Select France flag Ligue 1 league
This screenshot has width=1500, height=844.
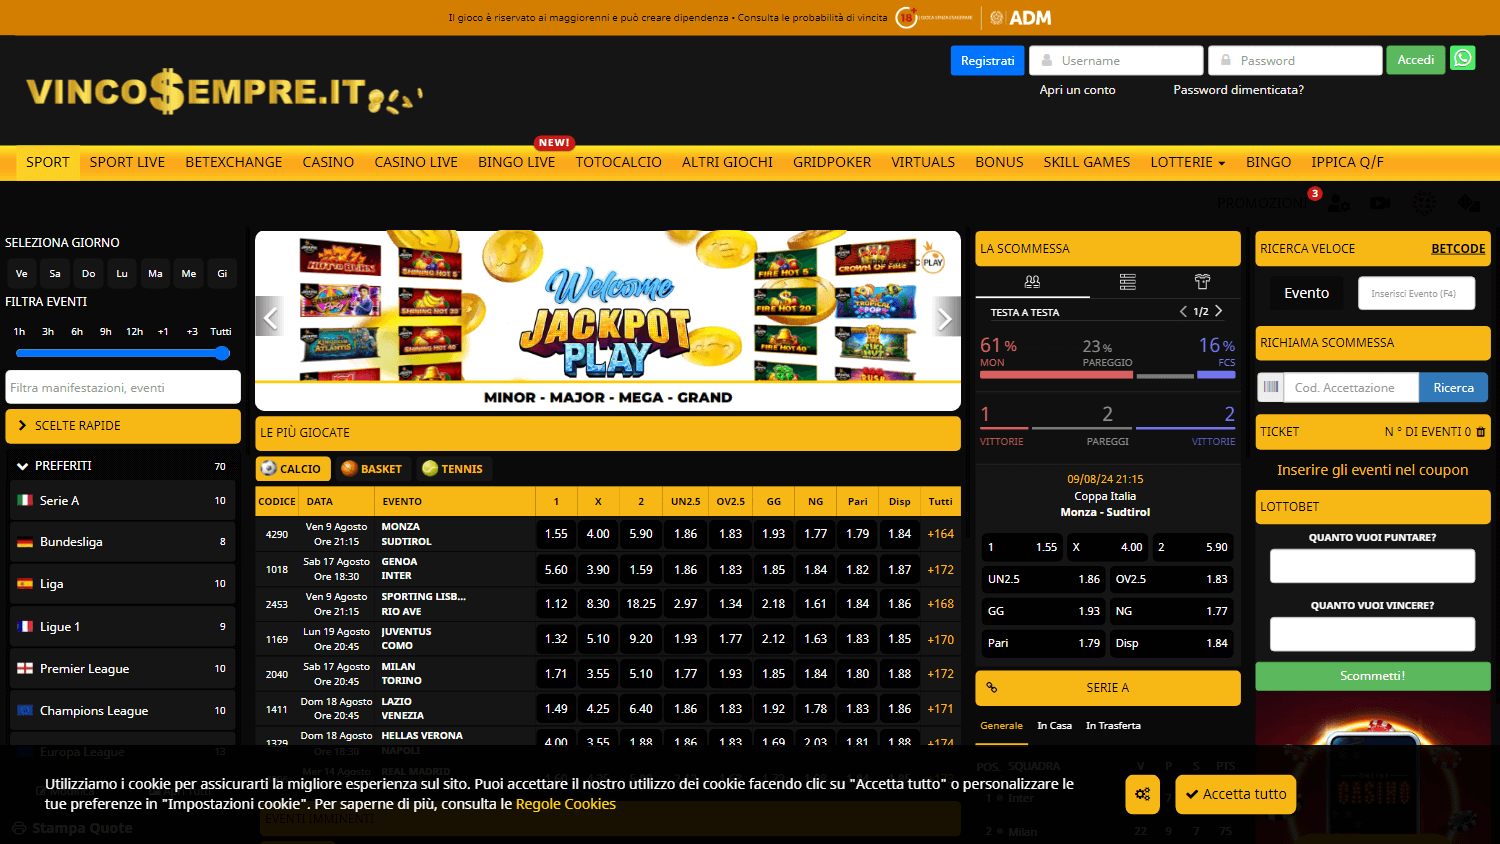coord(122,626)
